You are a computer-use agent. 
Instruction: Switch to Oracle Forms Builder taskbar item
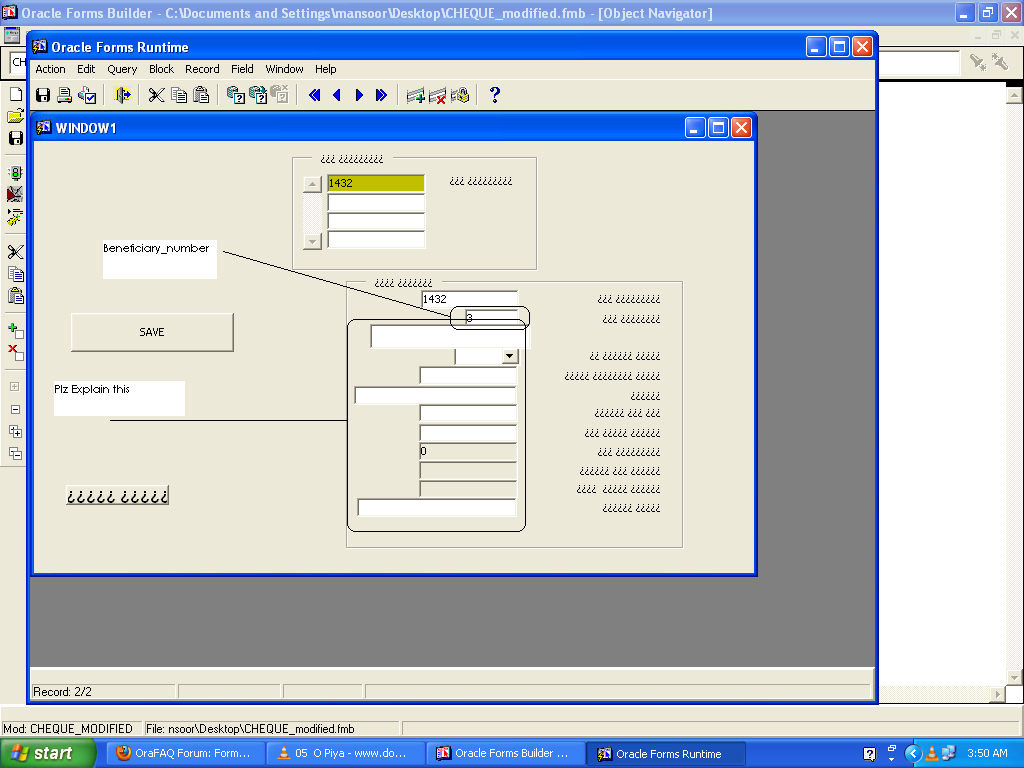tap(505, 754)
